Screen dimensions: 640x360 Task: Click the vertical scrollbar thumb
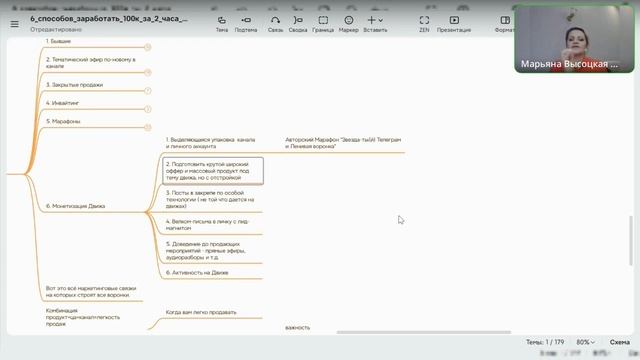click(x=631, y=241)
